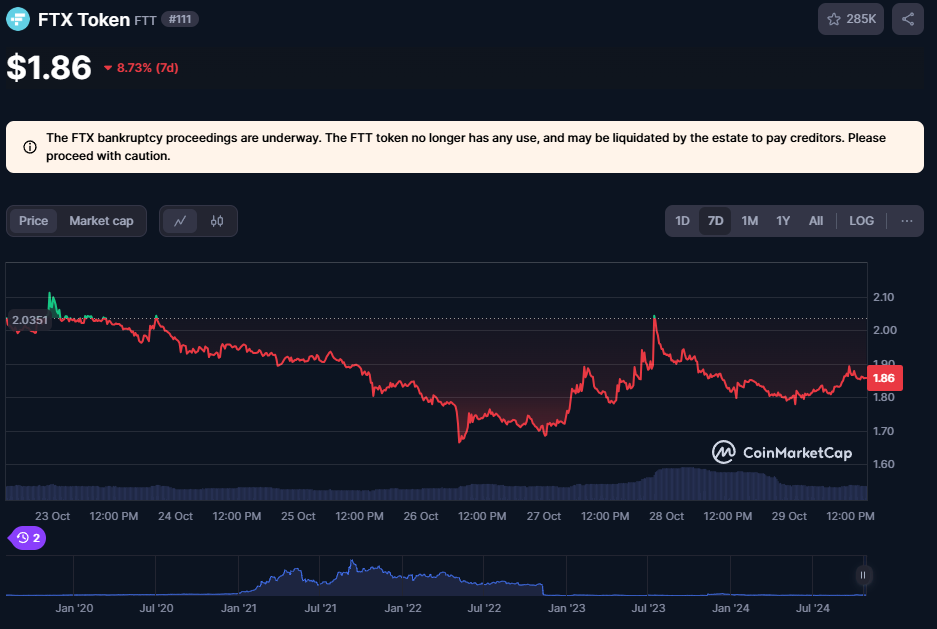This screenshot has height=629, width=937.
Task: Click the 1.60 price axis label
Action: 884,464
